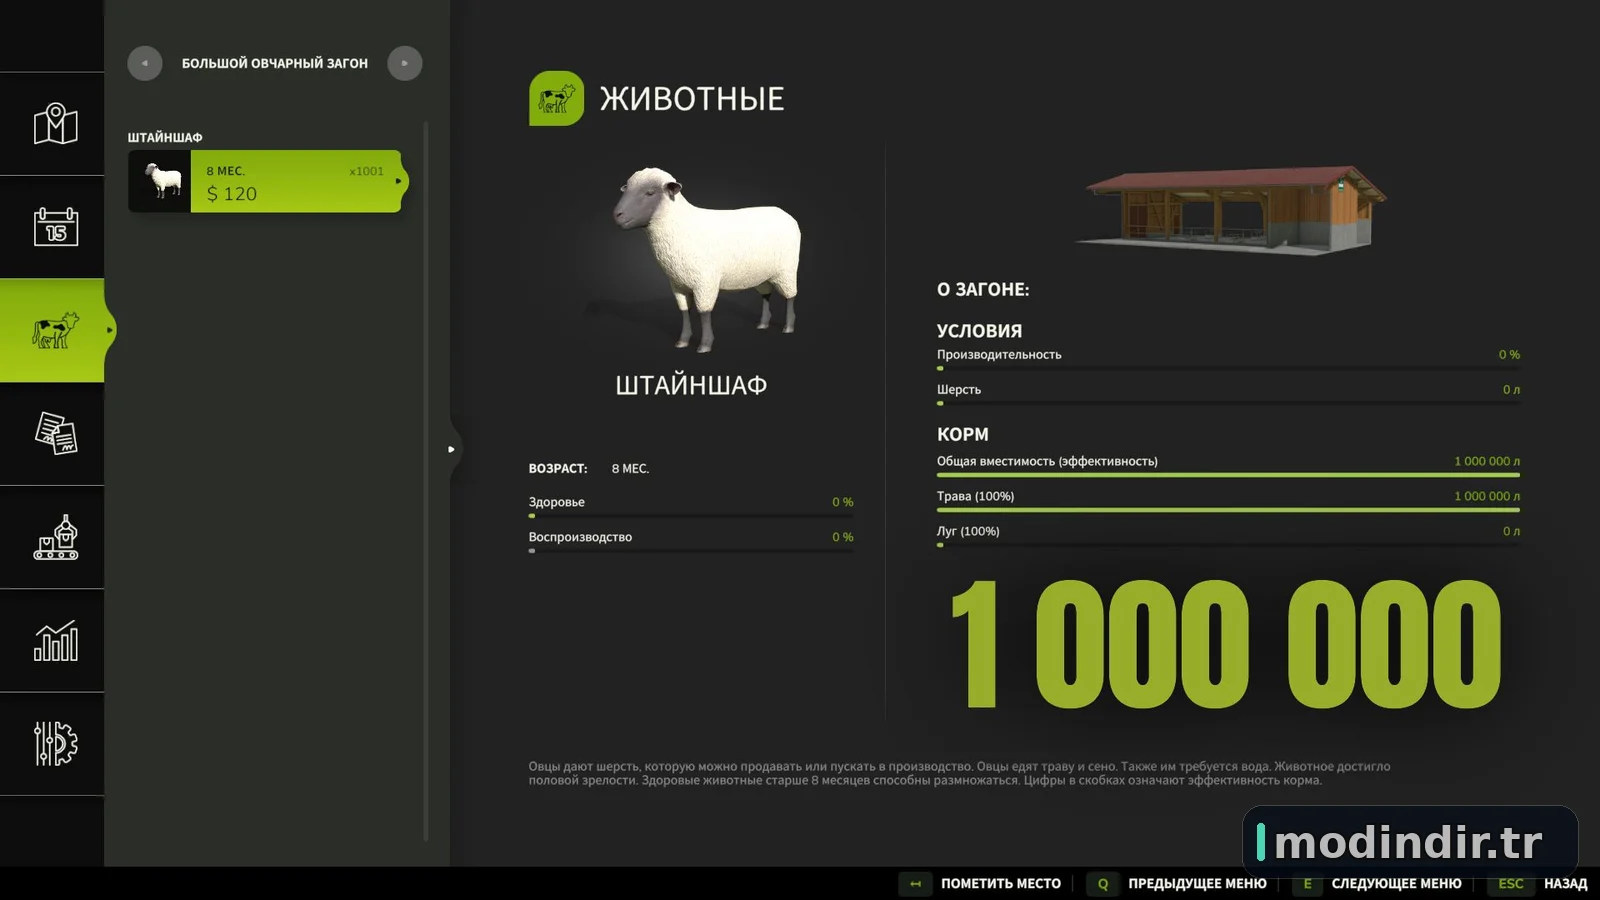Click the ПОМЕТИТЬ МЕСТО button
Image resolution: width=1600 pixels, height=900 pixels.
[x=981, y=883]
